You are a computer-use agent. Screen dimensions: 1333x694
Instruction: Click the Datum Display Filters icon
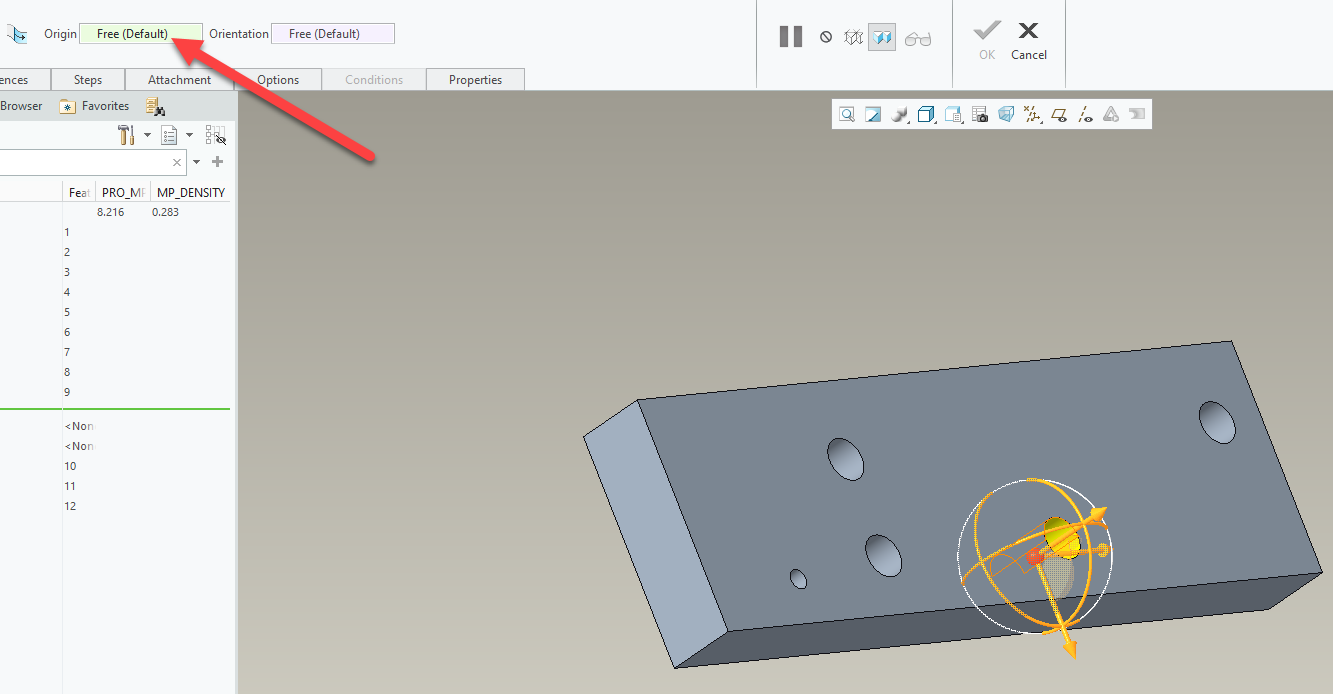[x=1032, y=113]
